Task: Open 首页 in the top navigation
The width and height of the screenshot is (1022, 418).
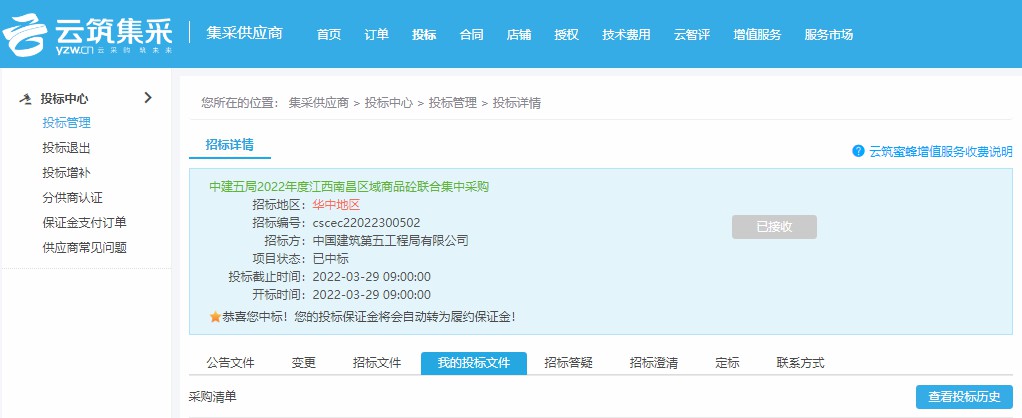Action: coord(329,35)
